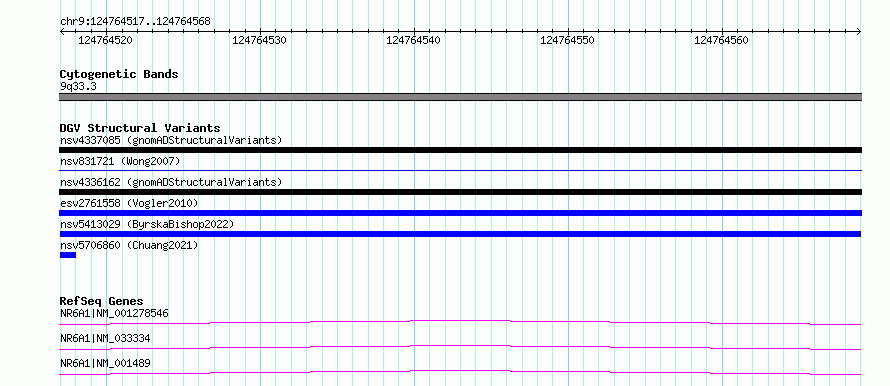Click the ruler's right end arrow
The width and height of the screenshot is (890, 386).
click(x=859, y=32)
